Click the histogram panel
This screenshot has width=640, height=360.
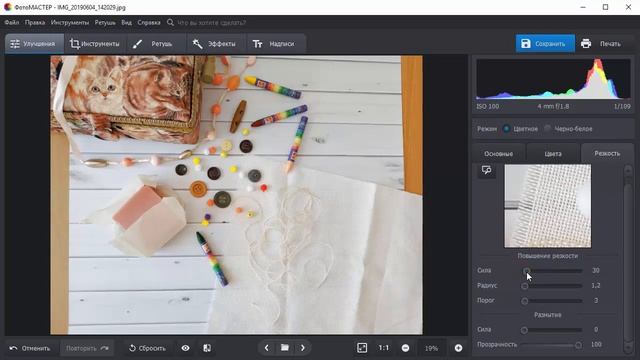[x=553, y=79]
